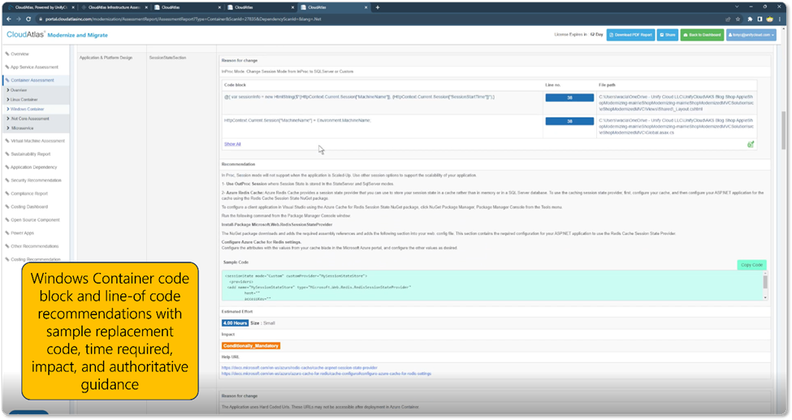Open Compliance Report in sidebar
This screenshot has width=792, height=420.
(29, 193)
